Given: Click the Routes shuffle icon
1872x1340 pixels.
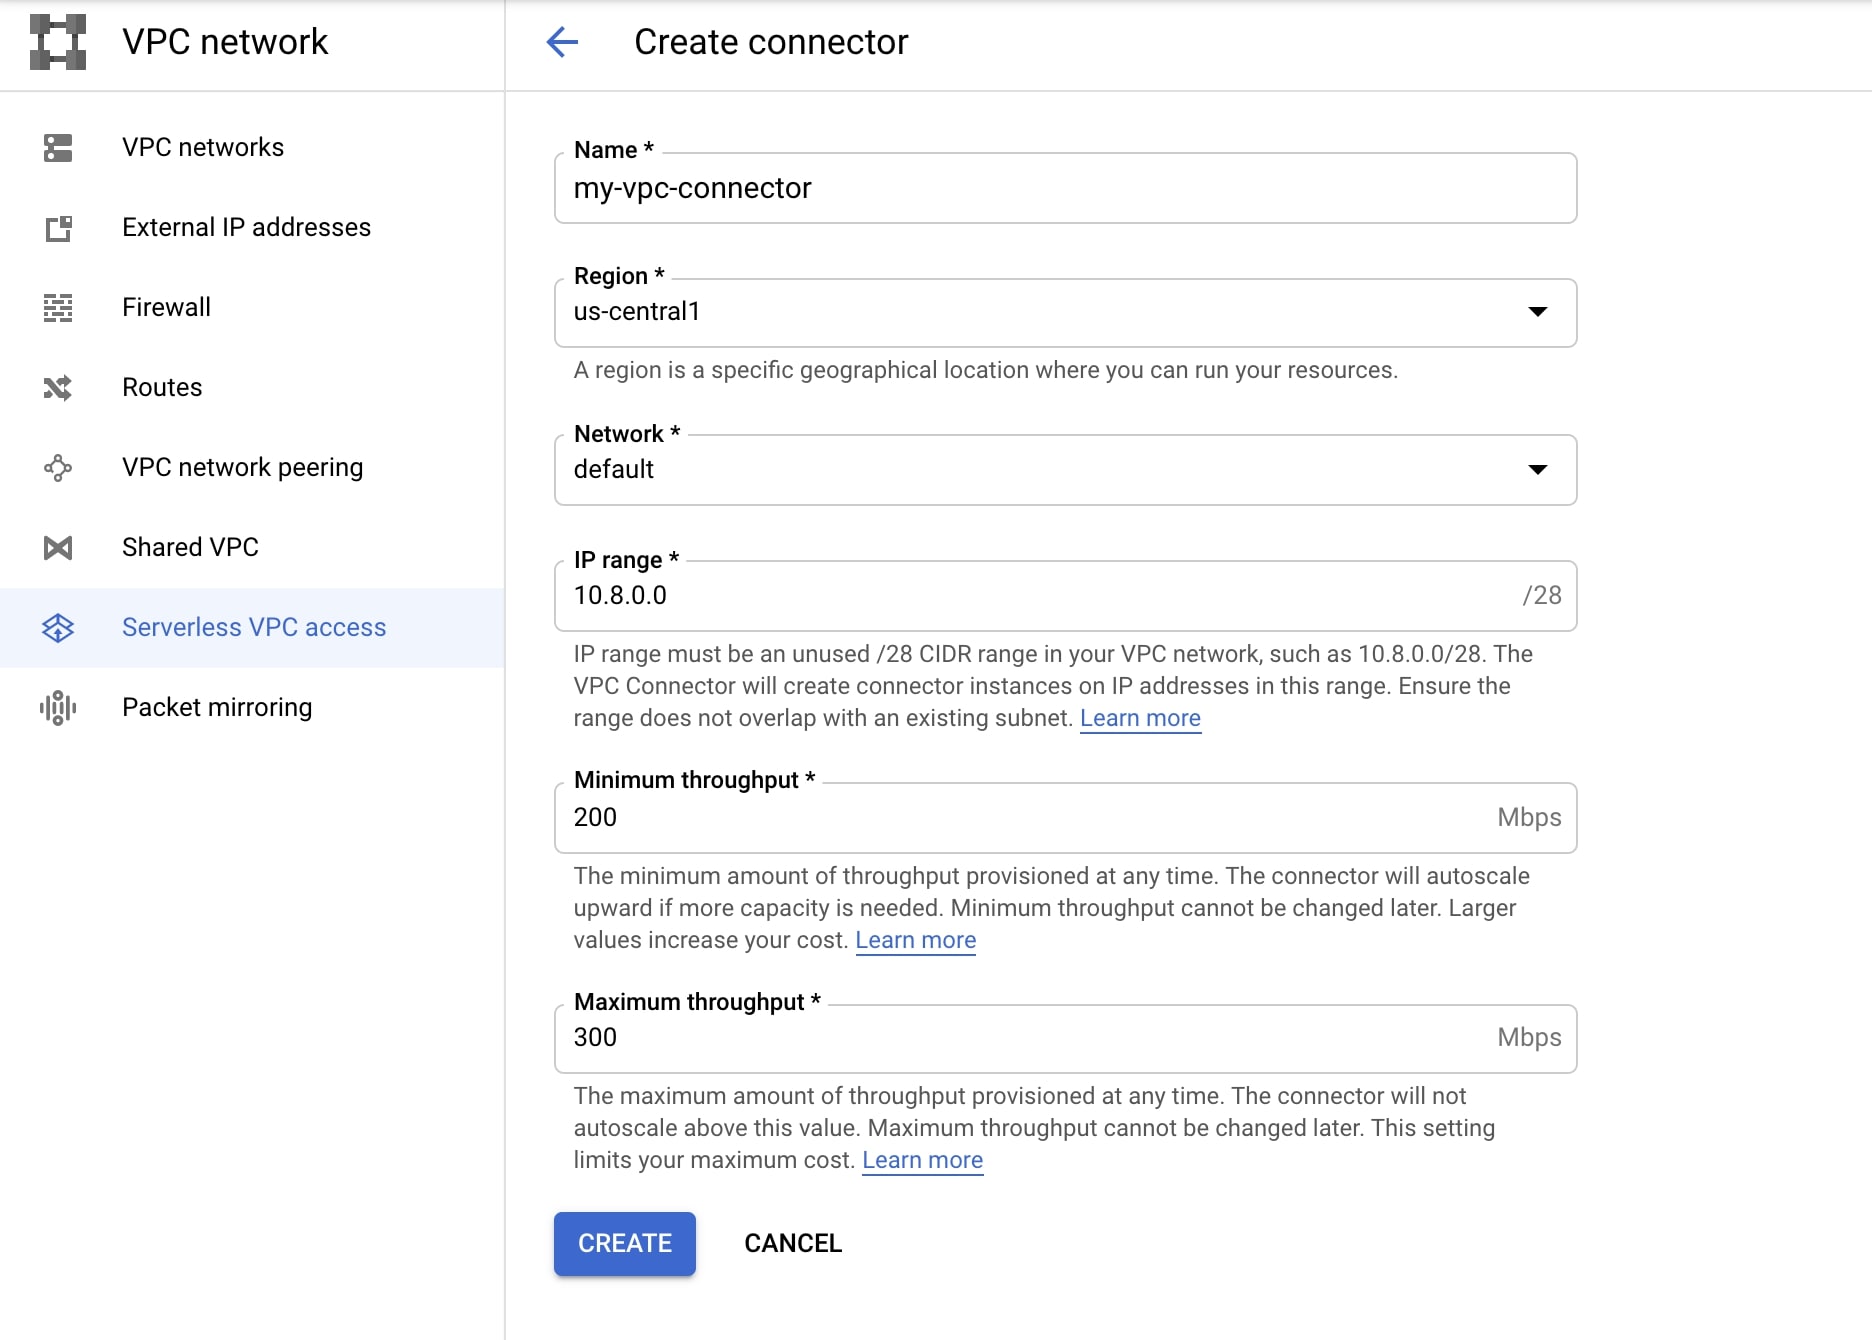Looking at the screenshot, I should tap(58, 388).
